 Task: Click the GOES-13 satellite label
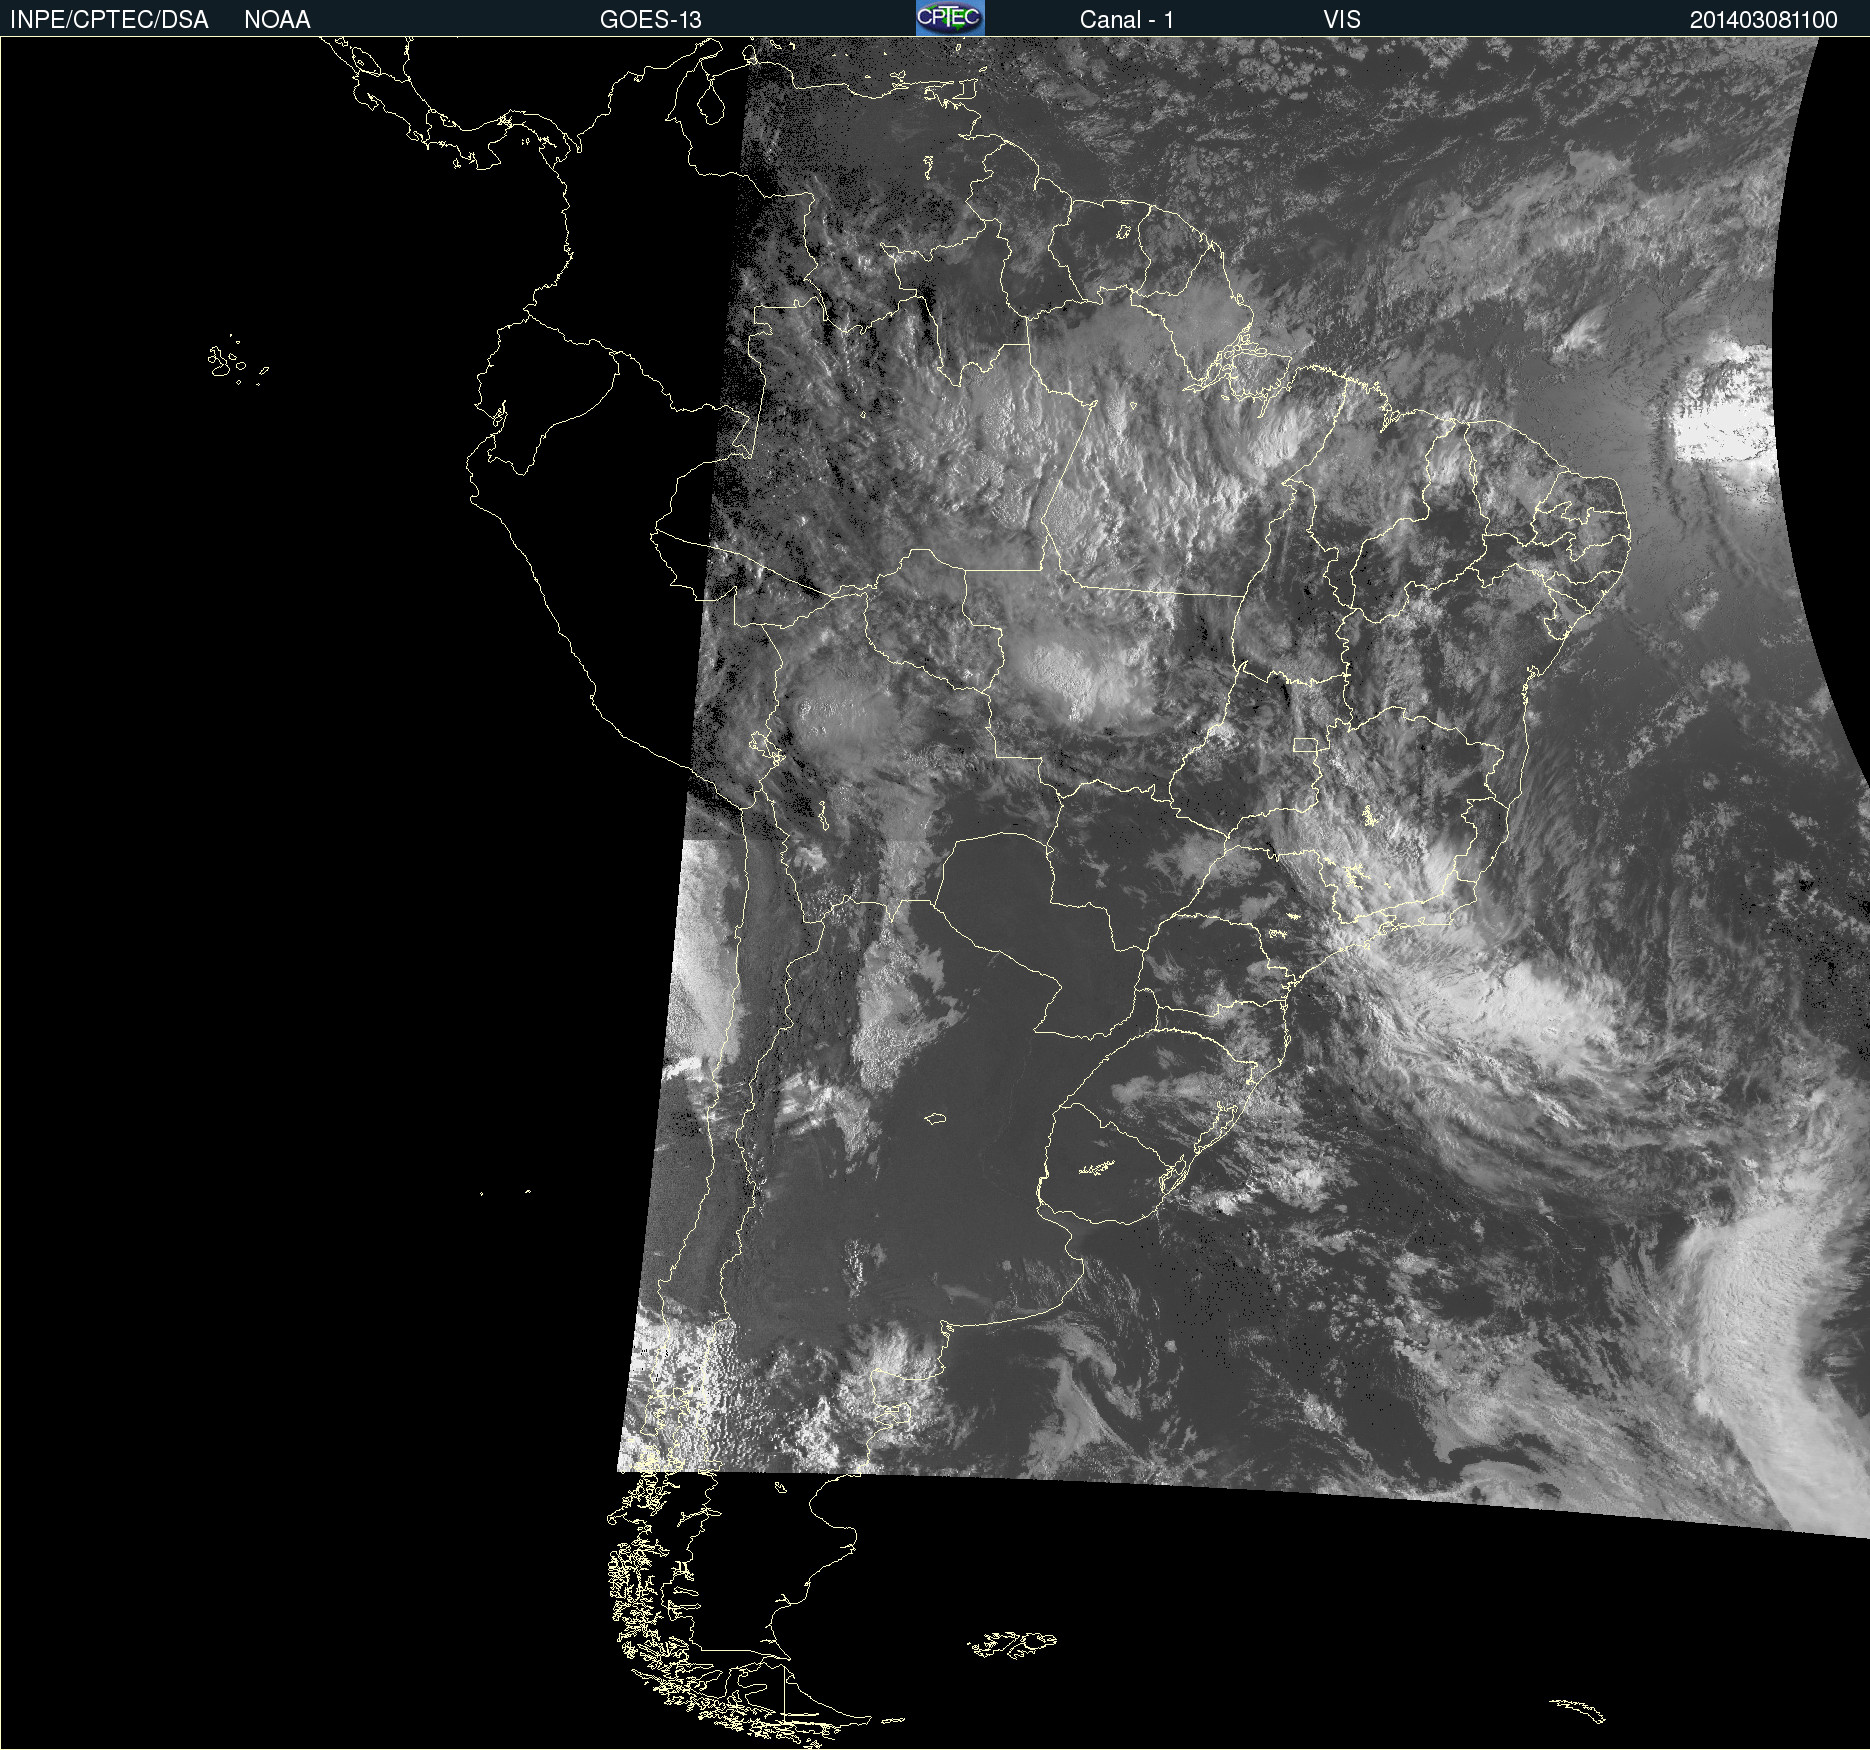(x=651, y=20)
